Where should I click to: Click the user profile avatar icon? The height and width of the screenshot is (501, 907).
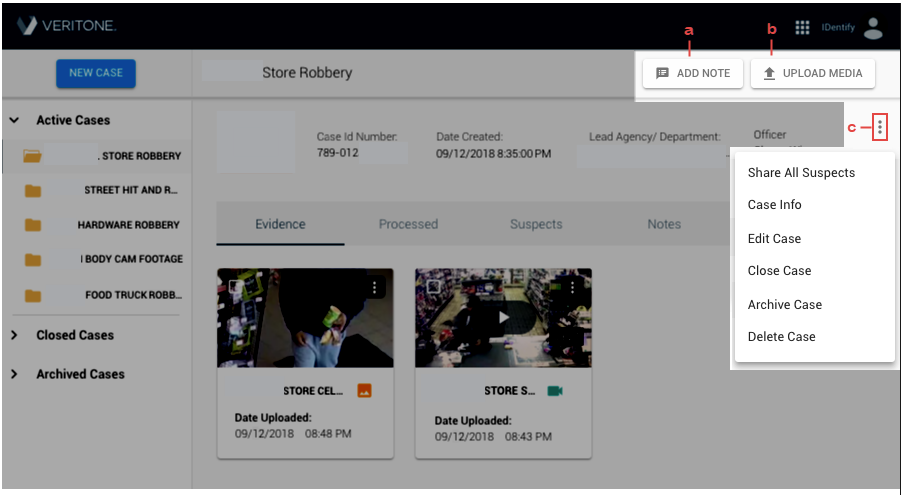873,28
